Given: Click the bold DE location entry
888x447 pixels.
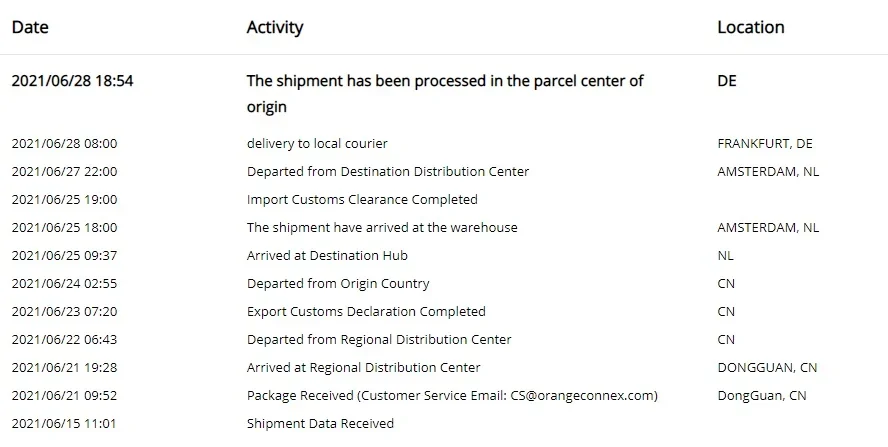Looking at the screenshot, I should click(x=727, y=81).
